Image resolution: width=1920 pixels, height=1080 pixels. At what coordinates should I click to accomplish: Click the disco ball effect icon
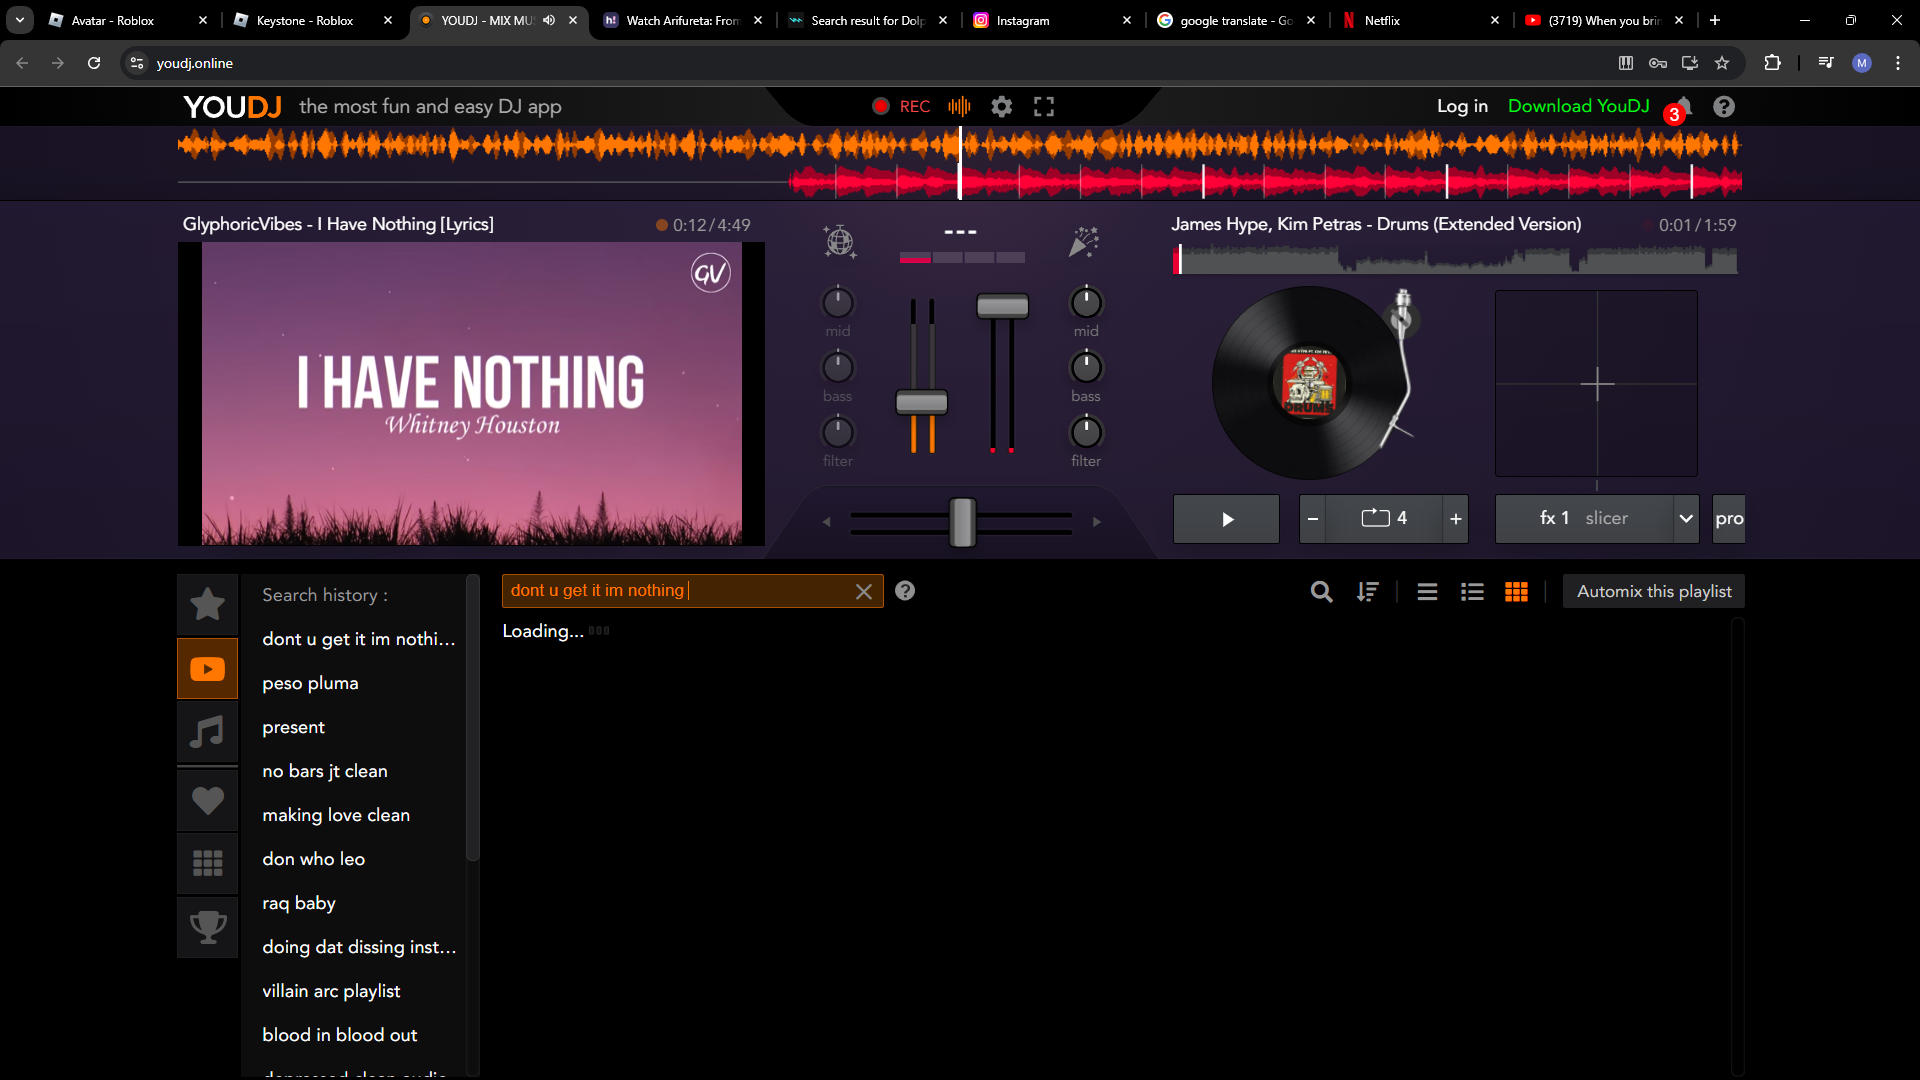click(839, 241)
